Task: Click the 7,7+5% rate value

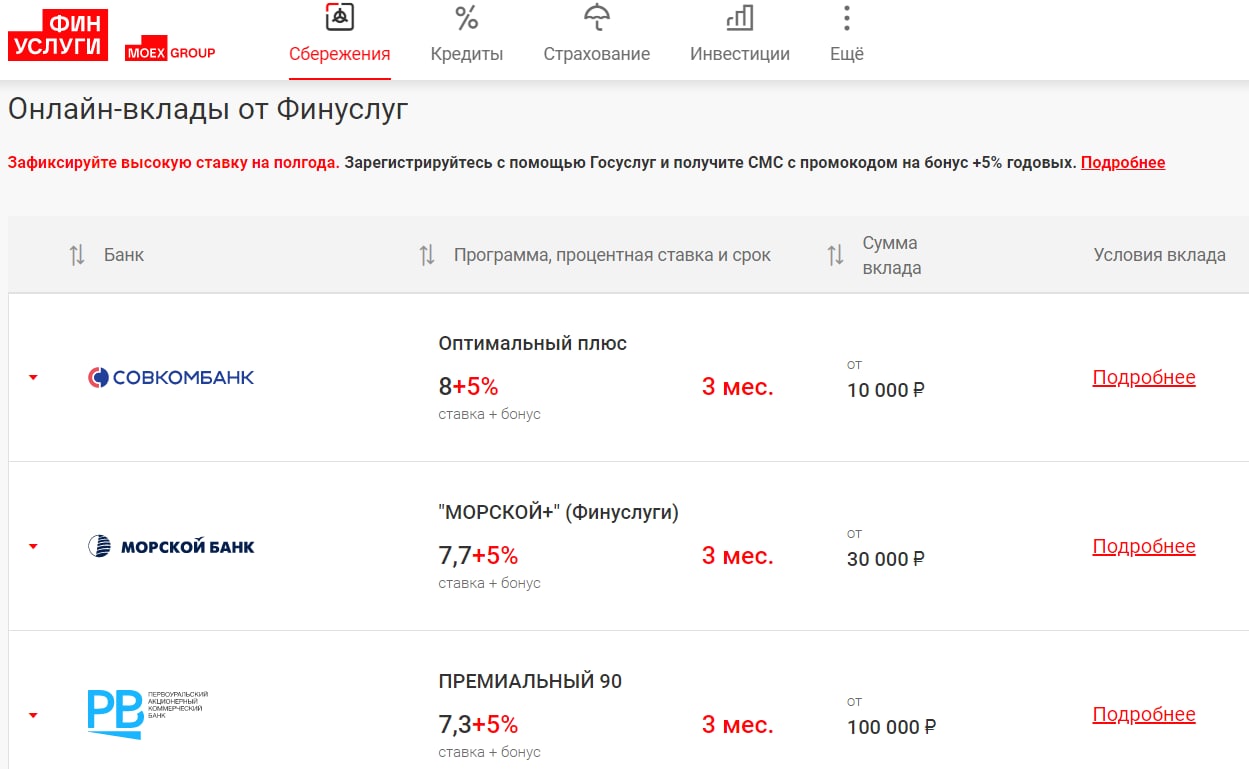Action: coord(478,556)
